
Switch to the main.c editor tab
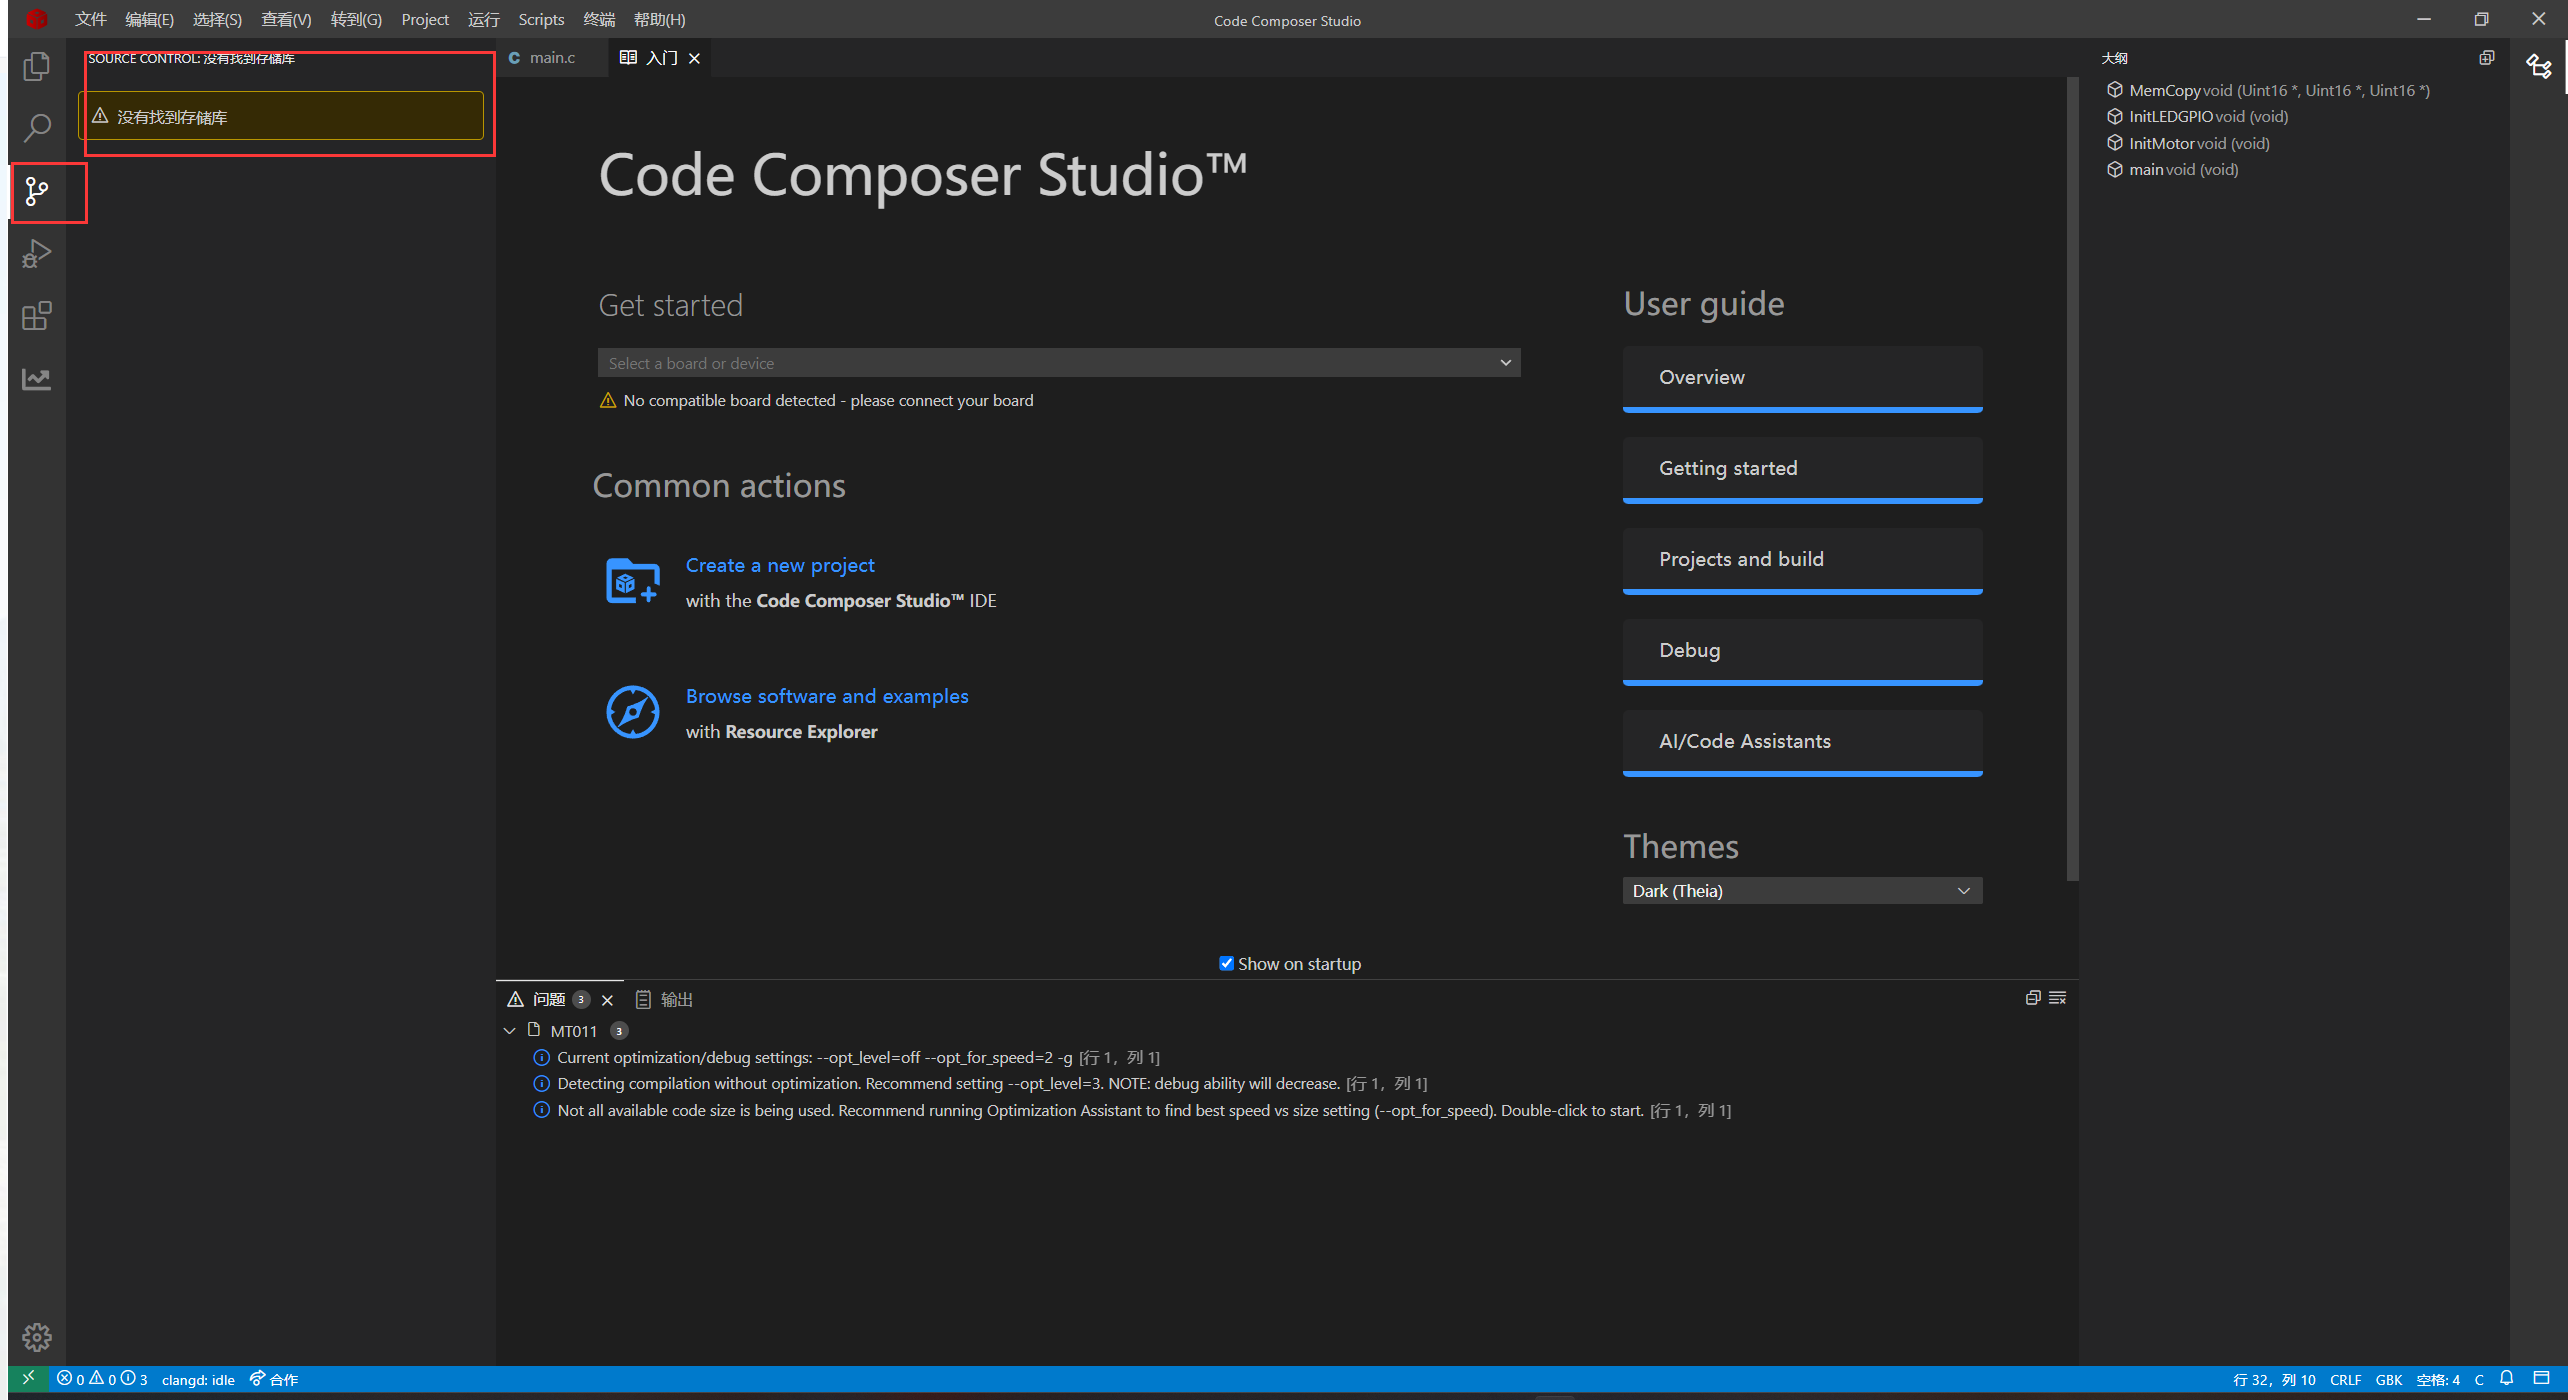point(551,58)
